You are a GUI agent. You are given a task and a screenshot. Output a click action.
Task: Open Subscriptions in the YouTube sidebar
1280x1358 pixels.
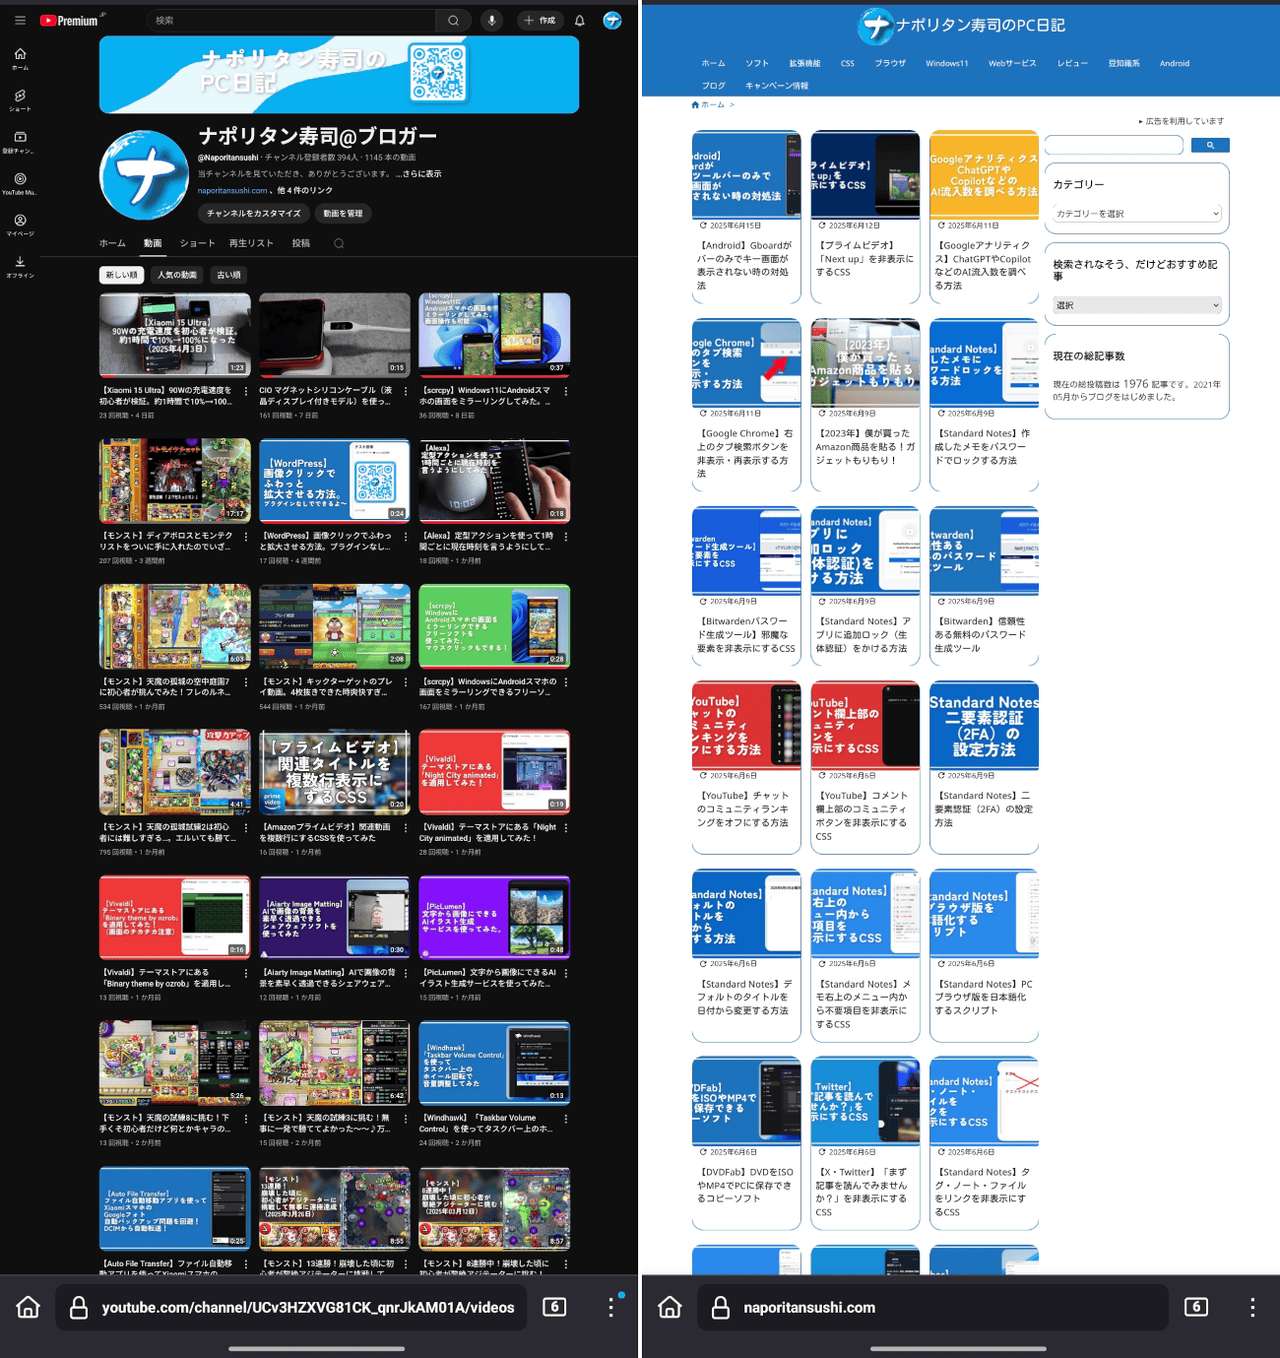[20, 142]
